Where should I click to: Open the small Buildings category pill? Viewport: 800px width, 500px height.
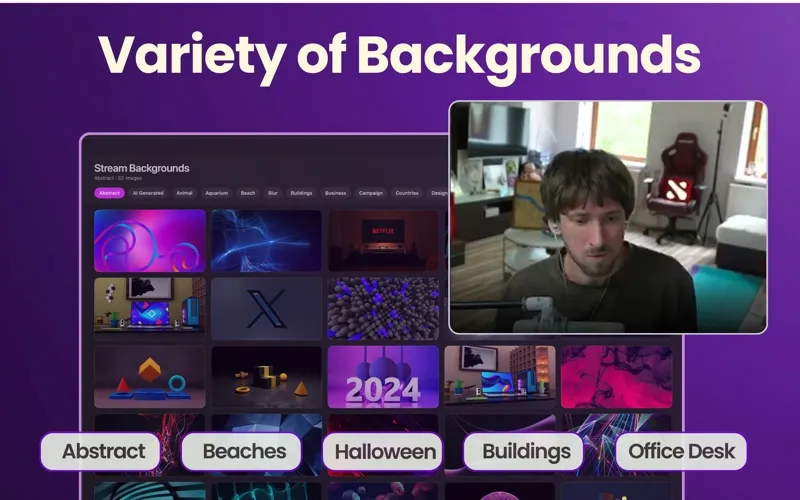(x=301, y=193)
